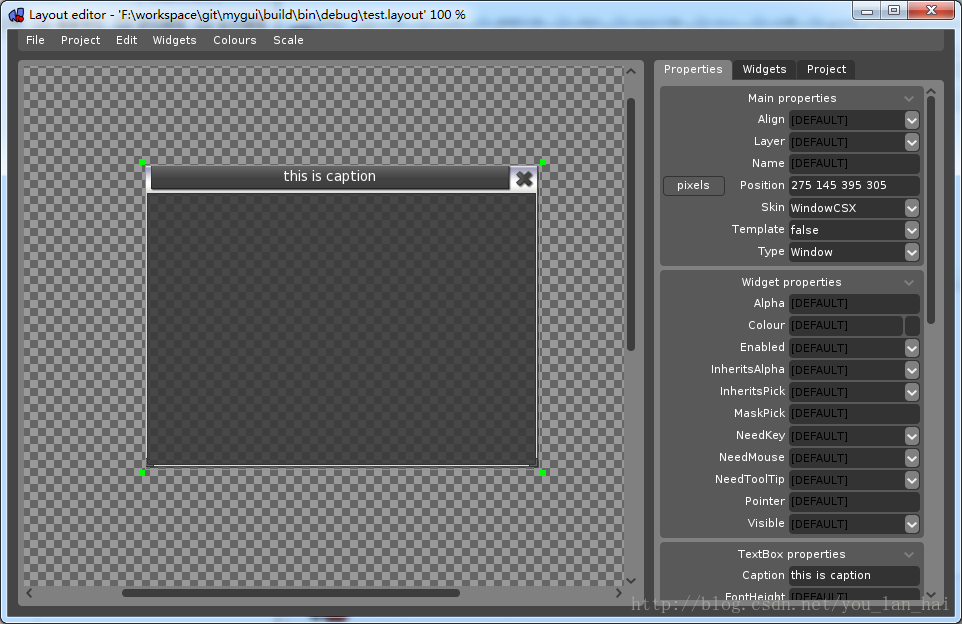Open the Template dropdown showing false
The width and height of the screenshot is (962, 624).
(x=912, y=230)
